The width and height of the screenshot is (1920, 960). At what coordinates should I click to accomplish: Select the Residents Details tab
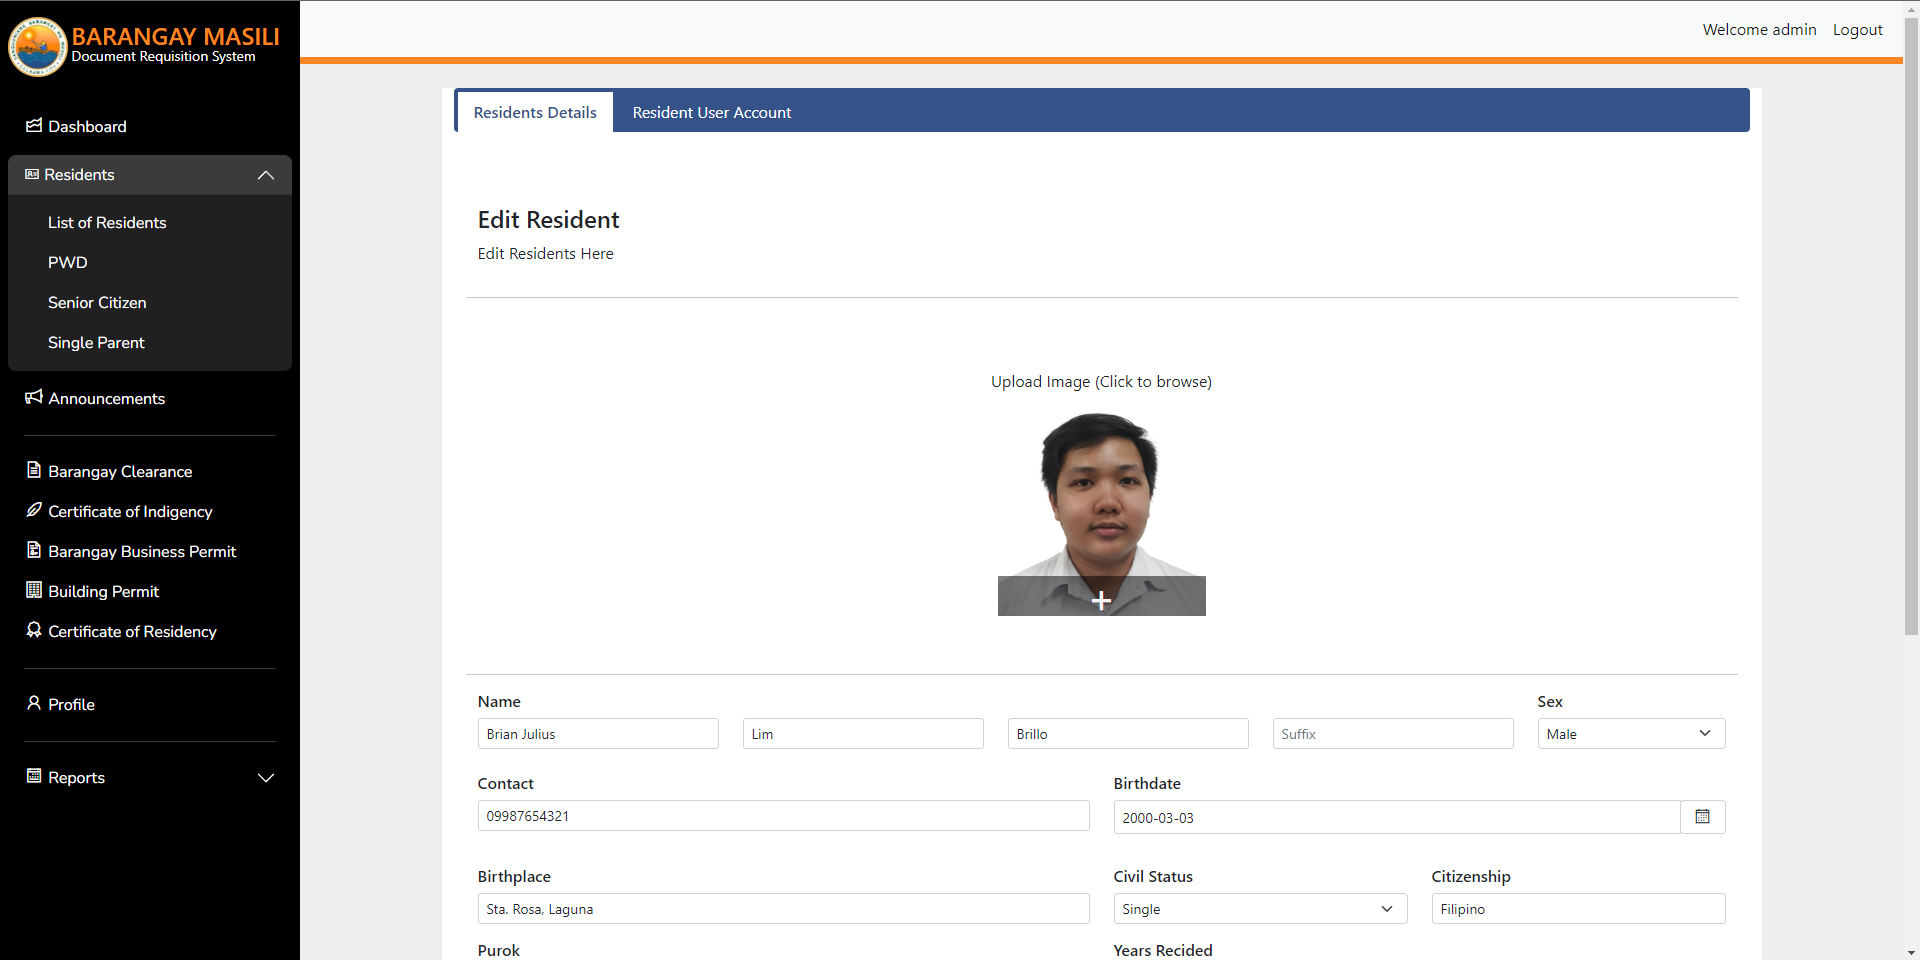tap(535, 113)
